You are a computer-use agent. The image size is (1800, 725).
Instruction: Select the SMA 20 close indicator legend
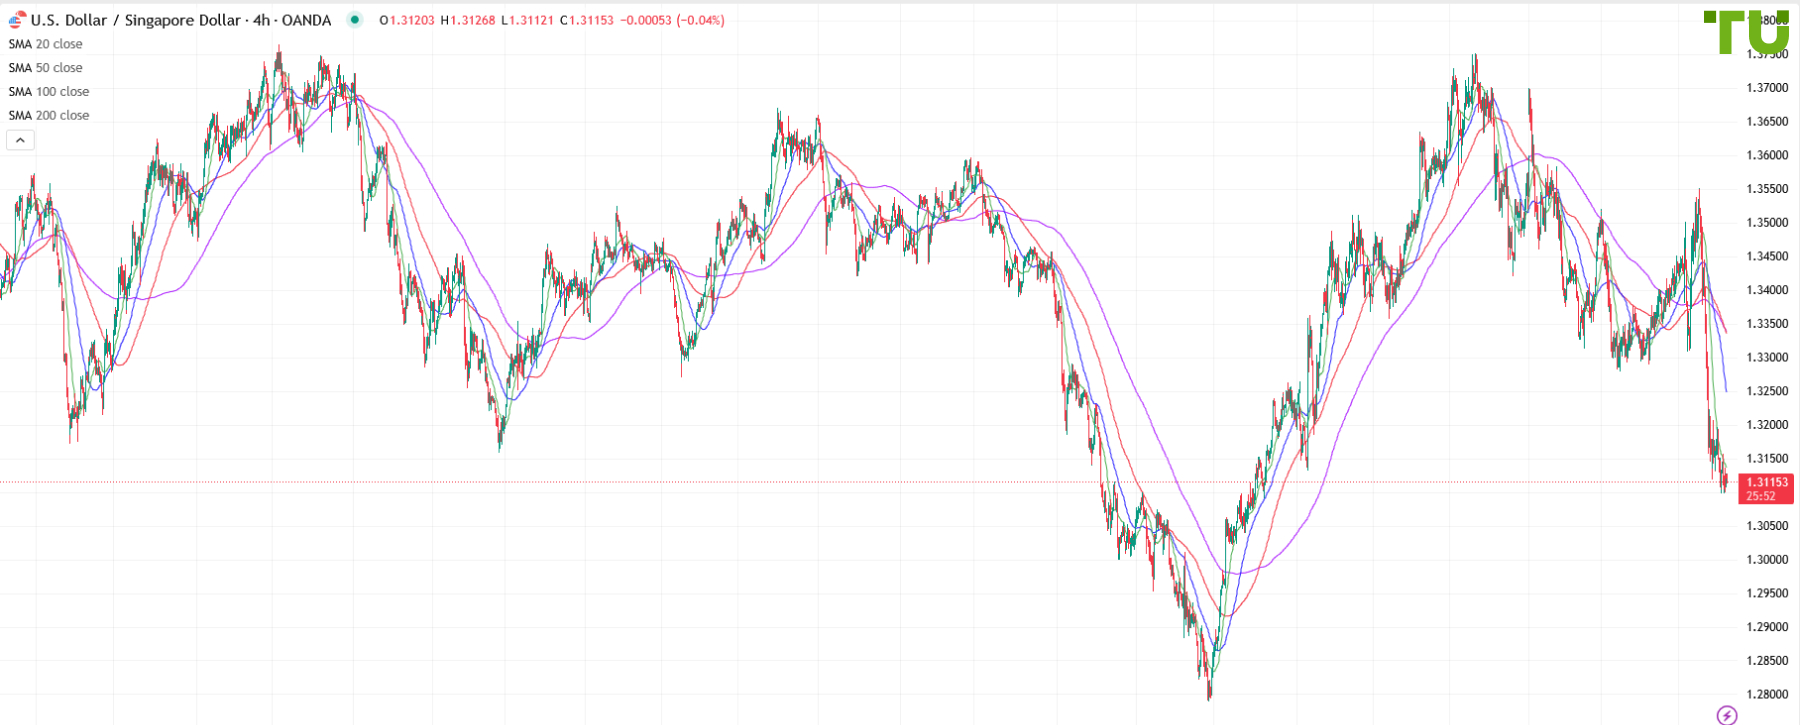click(46, 44)
